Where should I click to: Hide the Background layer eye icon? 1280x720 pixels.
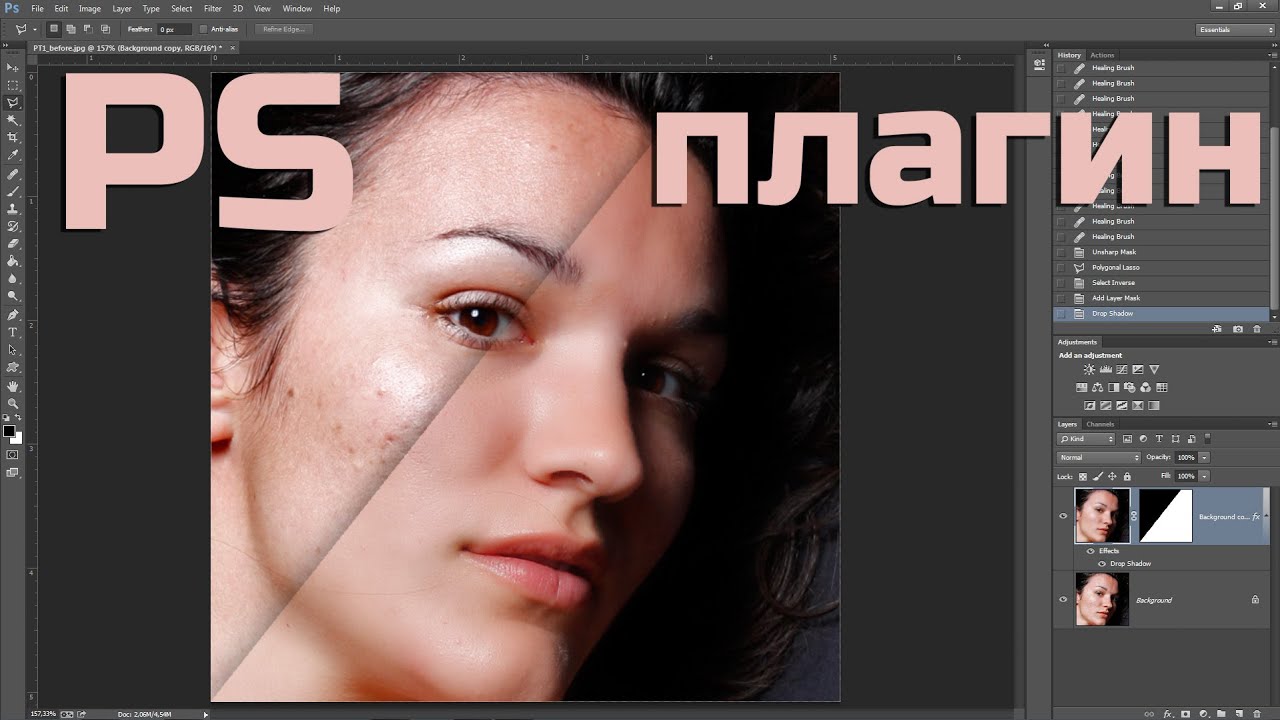(1063, 599)
